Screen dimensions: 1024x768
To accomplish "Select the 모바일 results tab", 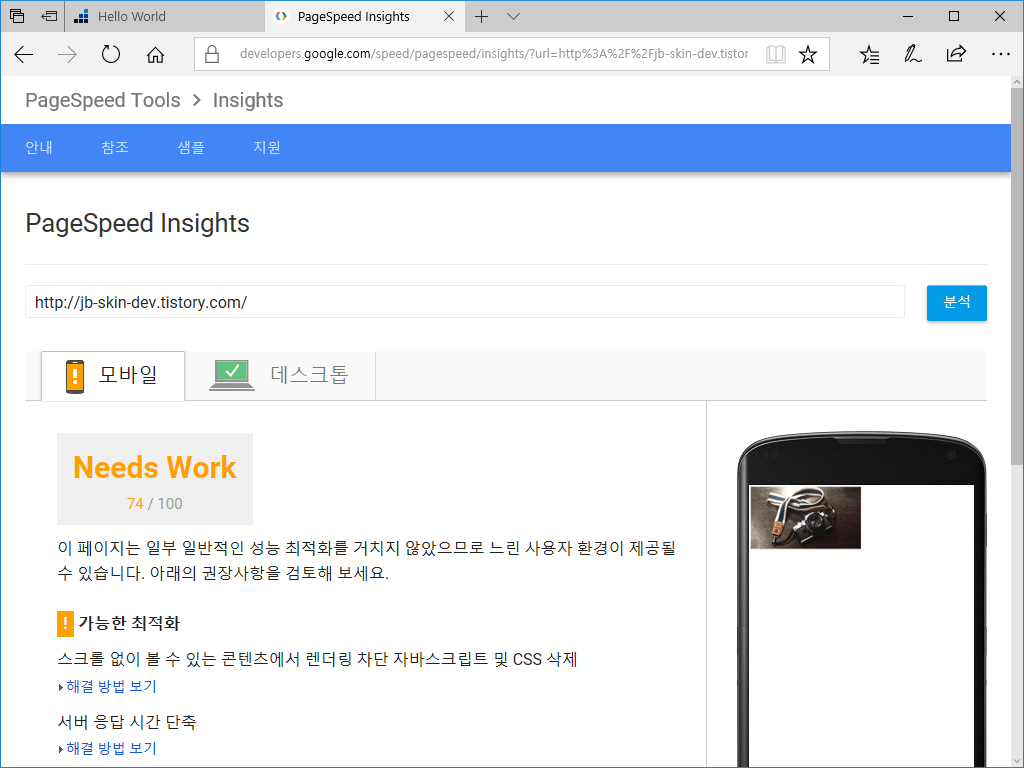I will [113, 376].
